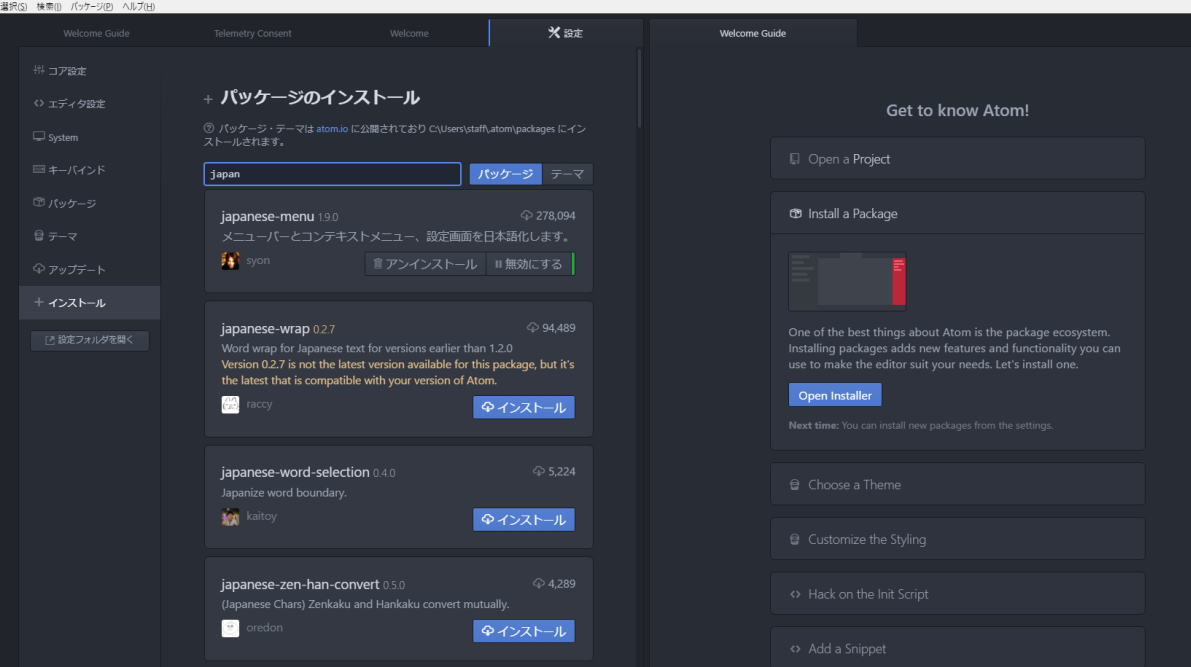Switch to the Welcome tab

(409, 33)
